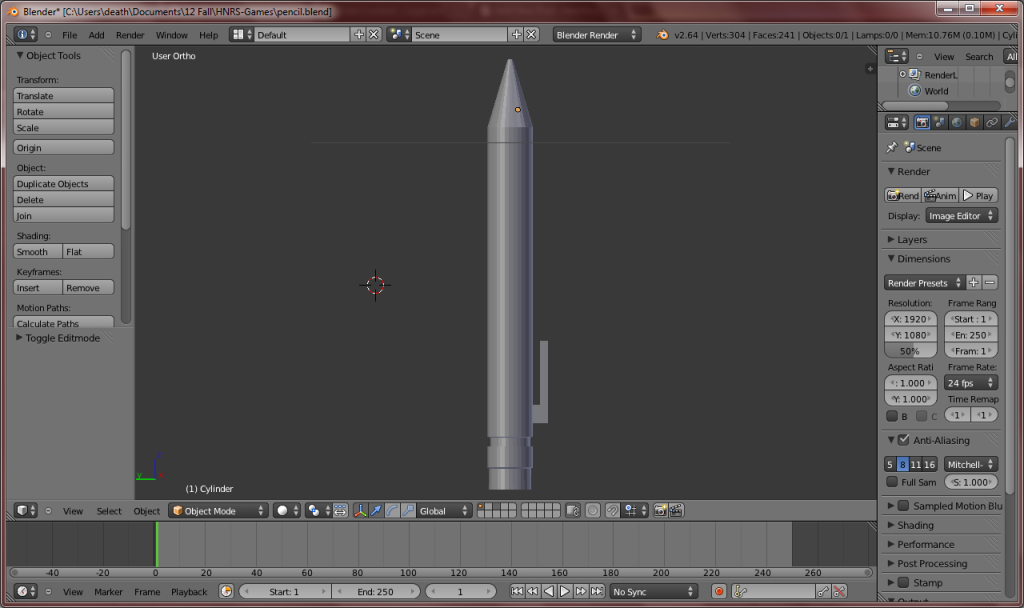The image size is (1024, 608).
Task: Pin the properties context with pushpin icon
Action: pos(891,147)
